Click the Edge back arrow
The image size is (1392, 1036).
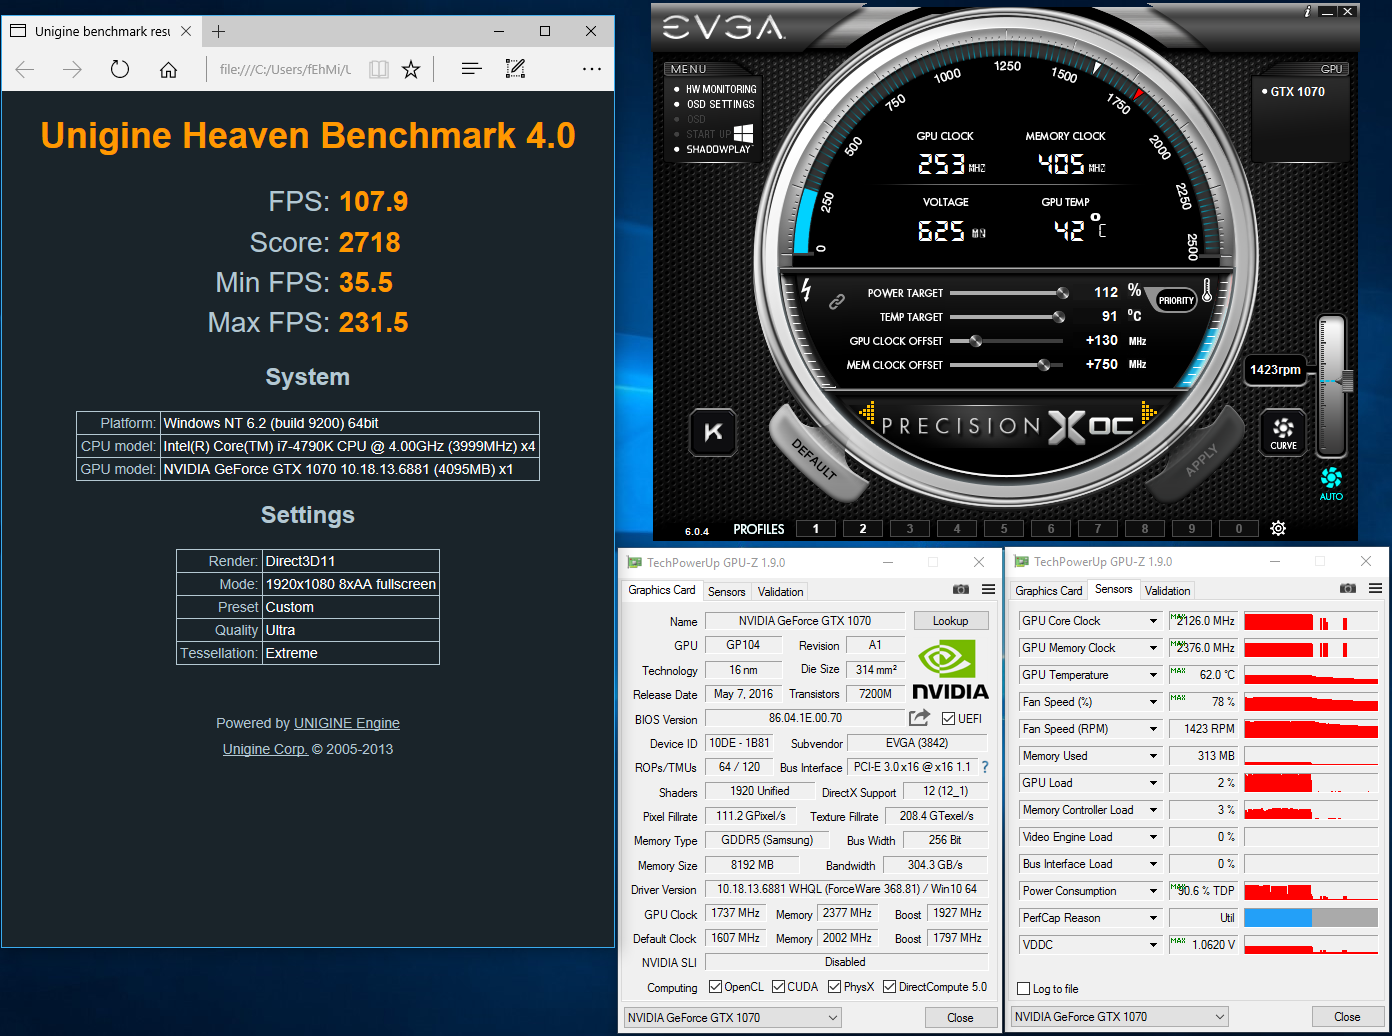pyautogui.click(x=25, y=69)
